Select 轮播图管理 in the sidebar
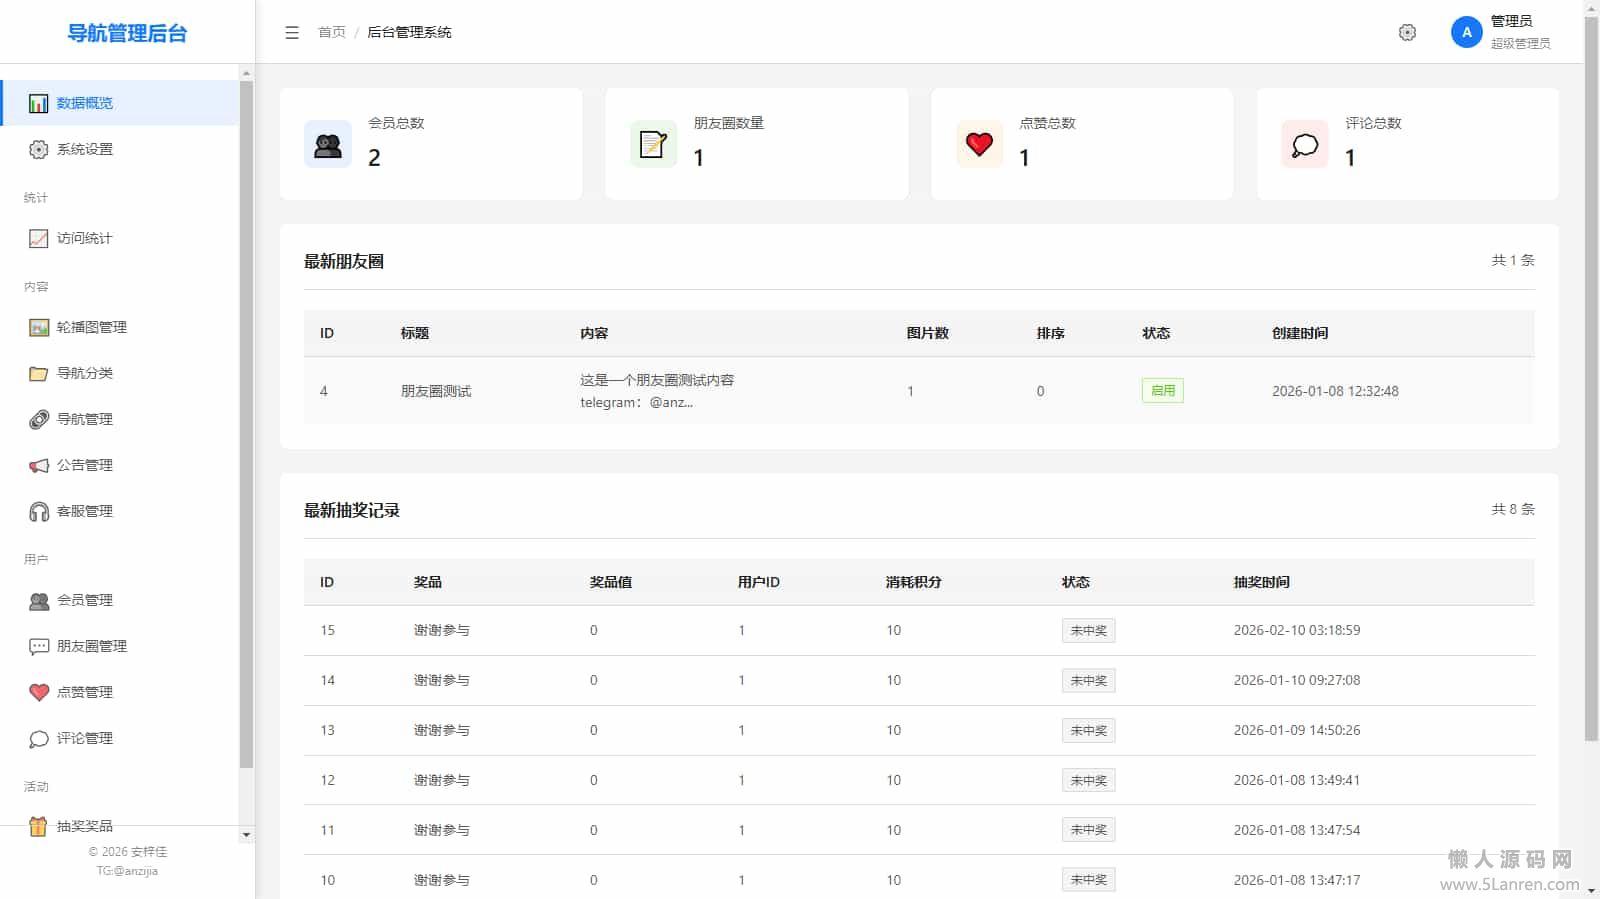The image size is (1600, 899). tap(91, 328)
